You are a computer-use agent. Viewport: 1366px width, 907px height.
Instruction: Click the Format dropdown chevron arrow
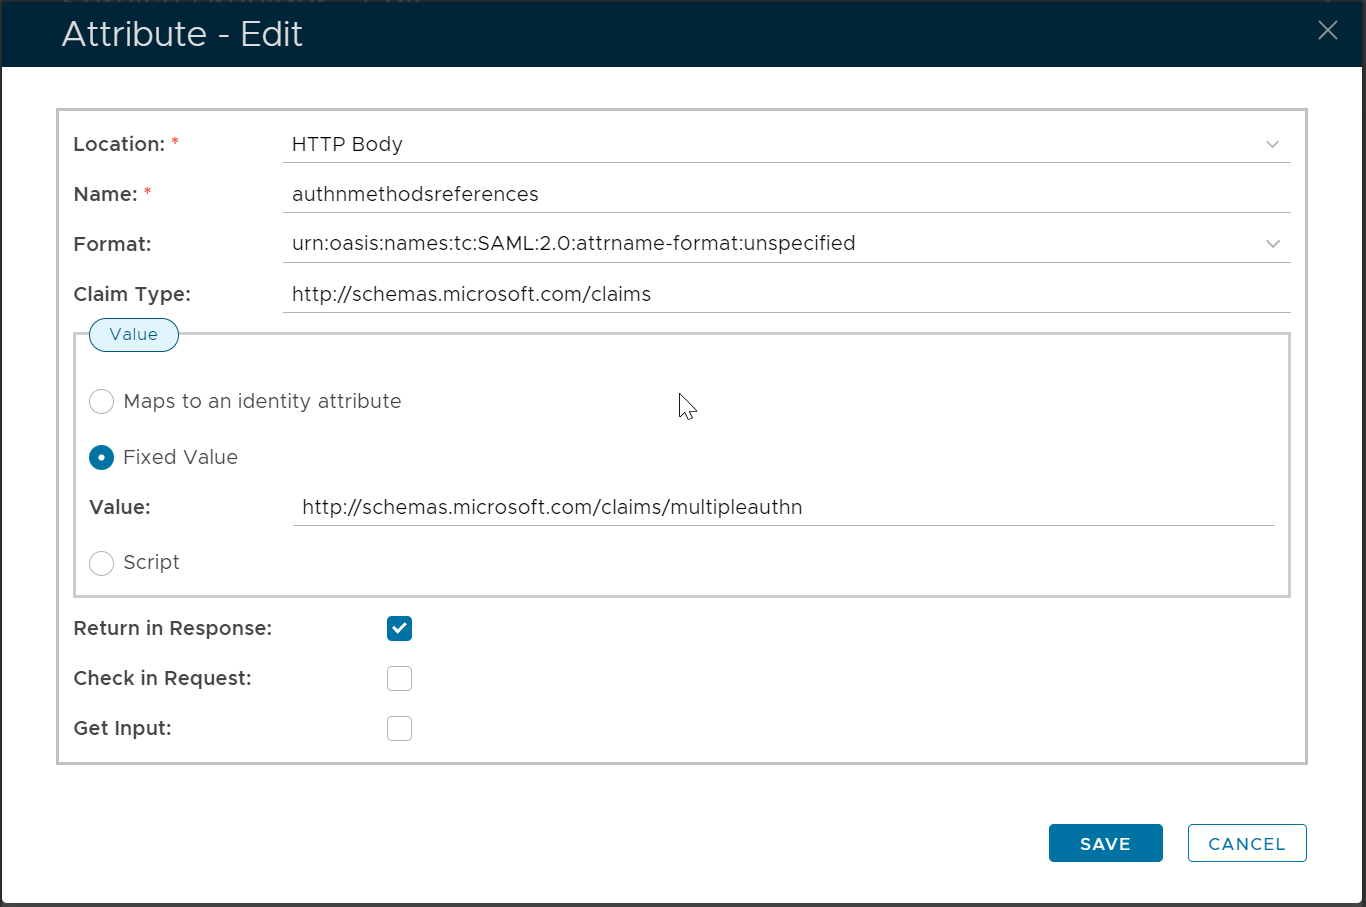coord(1272,244)
